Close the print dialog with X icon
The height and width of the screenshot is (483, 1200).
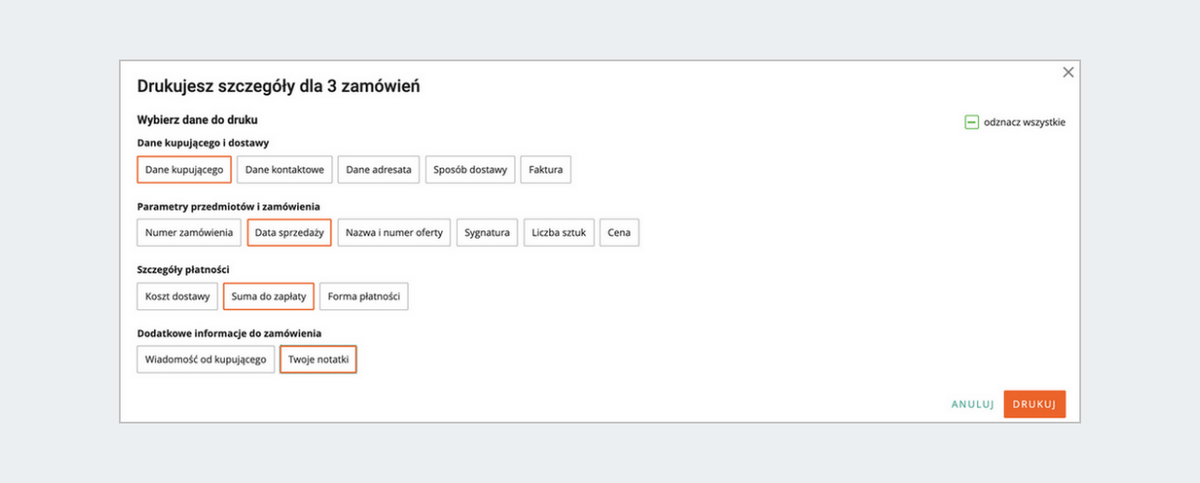point(1068,72)
